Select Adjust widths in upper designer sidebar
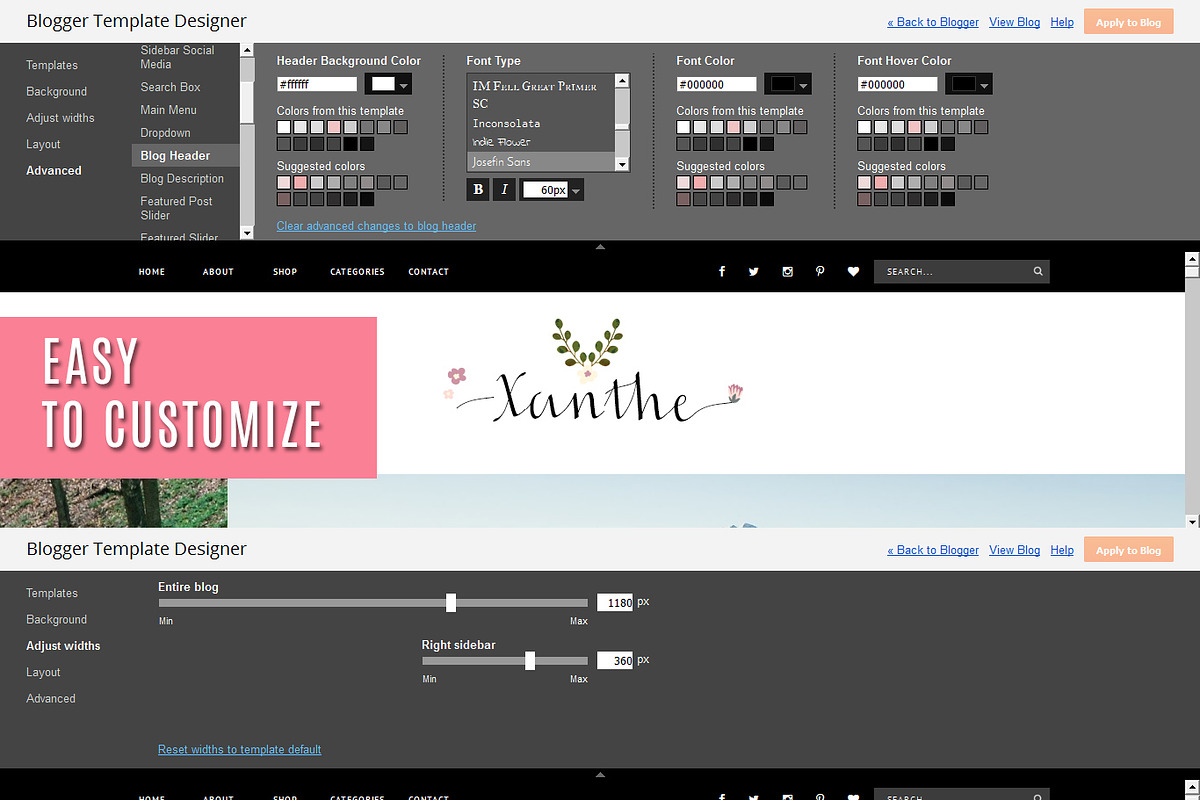 click(60, 118)
